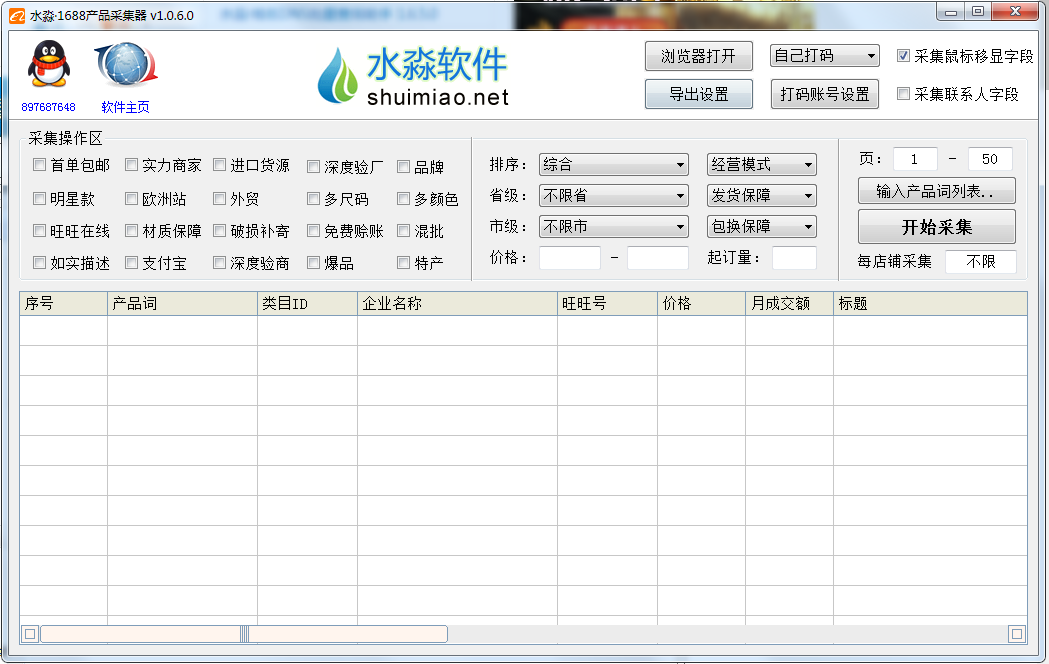This screenshot has width=1049, height=664.
Task: Open the globe software homepage icon
Action: 126,65
